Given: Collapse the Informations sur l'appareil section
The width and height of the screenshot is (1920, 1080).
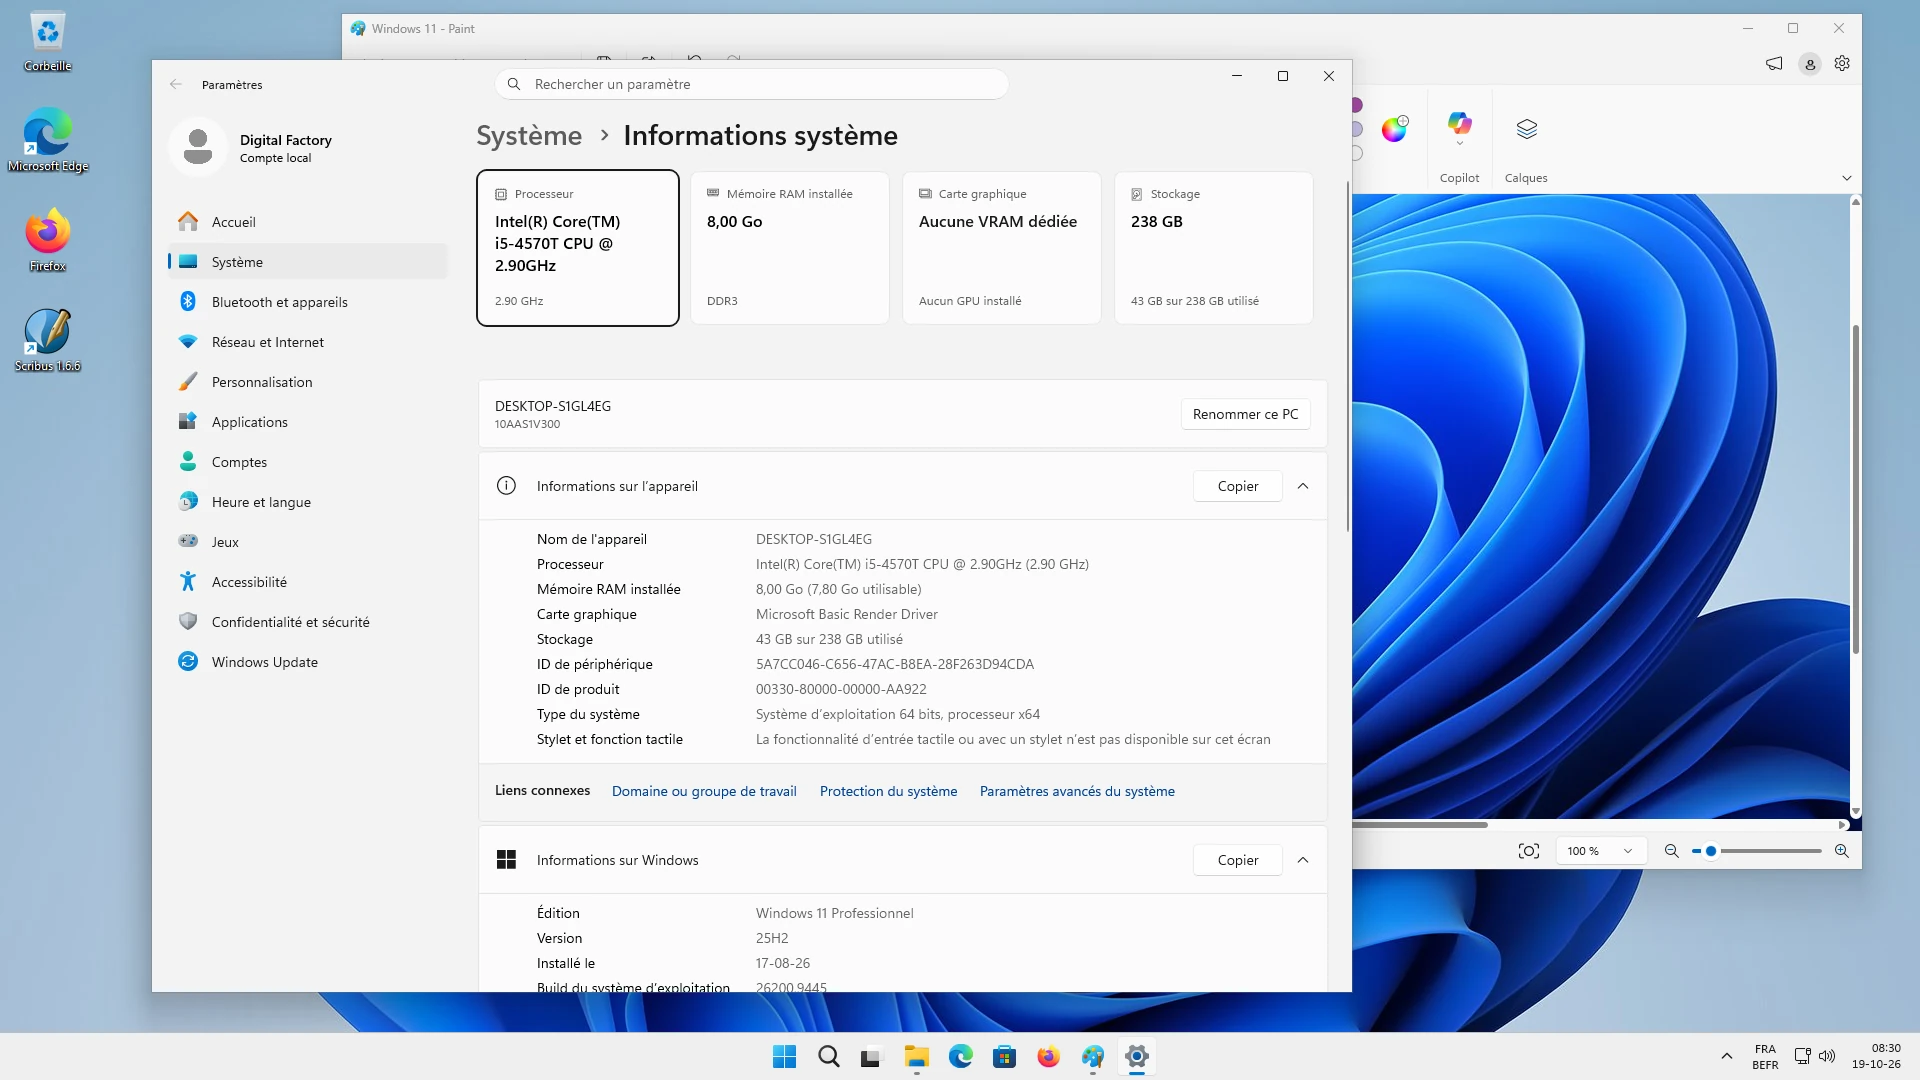Looking at the screenshot, I should tap(1303, 486).
